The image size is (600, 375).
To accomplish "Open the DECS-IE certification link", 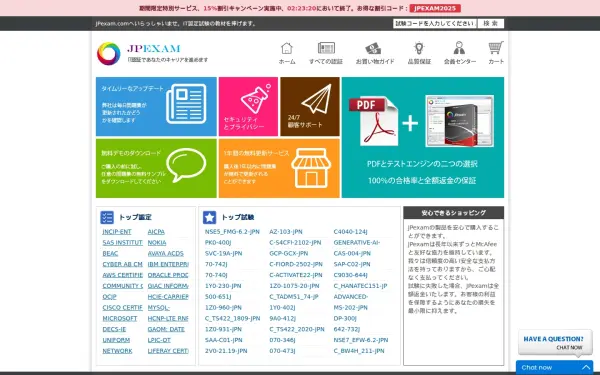I will click(114, 329).
